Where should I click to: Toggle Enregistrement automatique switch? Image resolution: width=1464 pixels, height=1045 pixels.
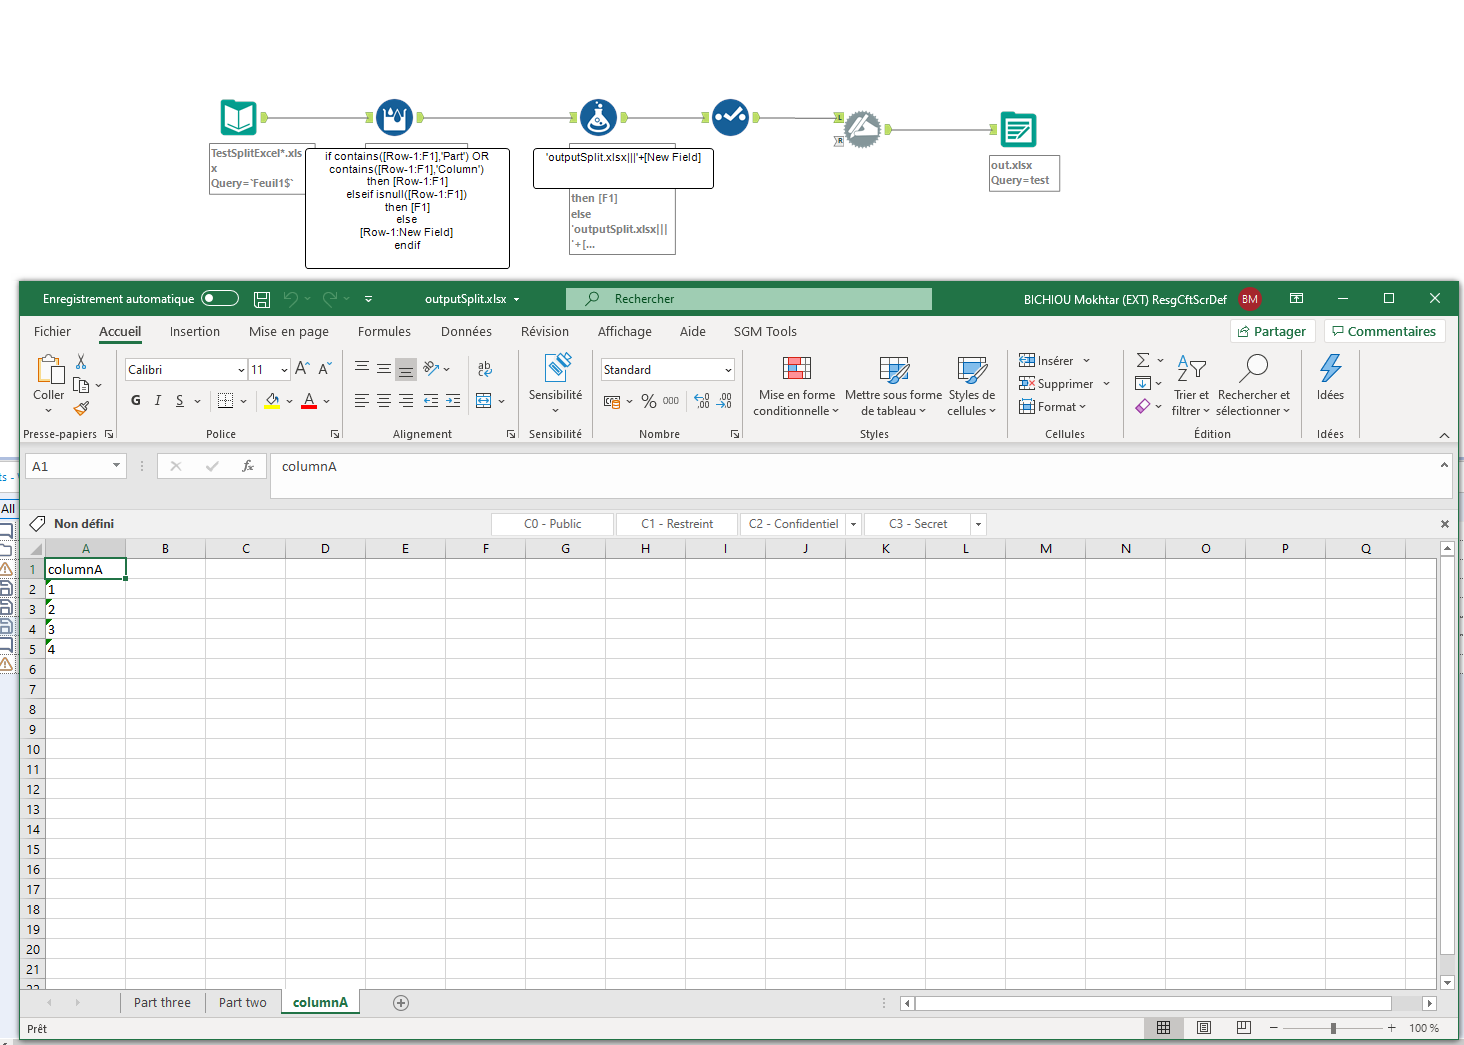point(220,299)
